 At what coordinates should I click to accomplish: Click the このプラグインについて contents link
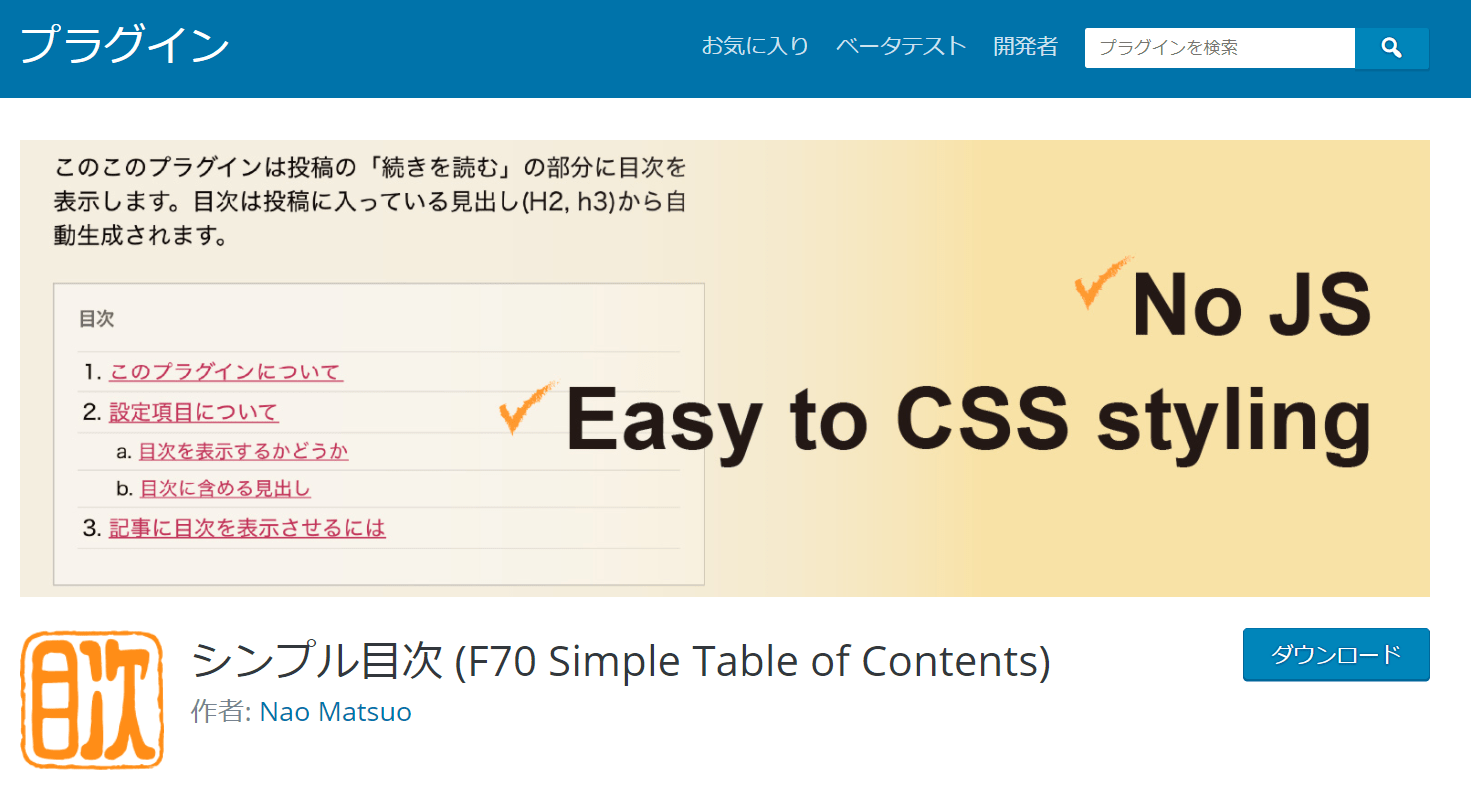click(x=226, y=372)
